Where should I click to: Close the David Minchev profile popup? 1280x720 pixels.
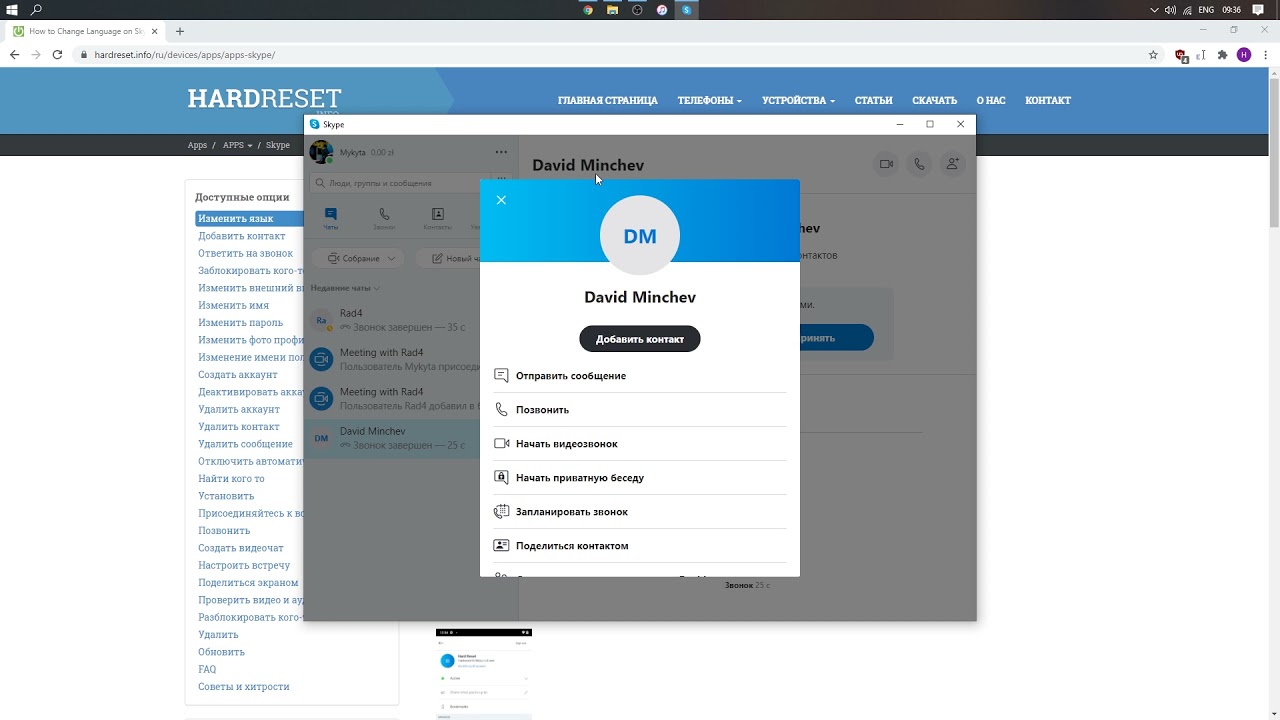(501, 200)
